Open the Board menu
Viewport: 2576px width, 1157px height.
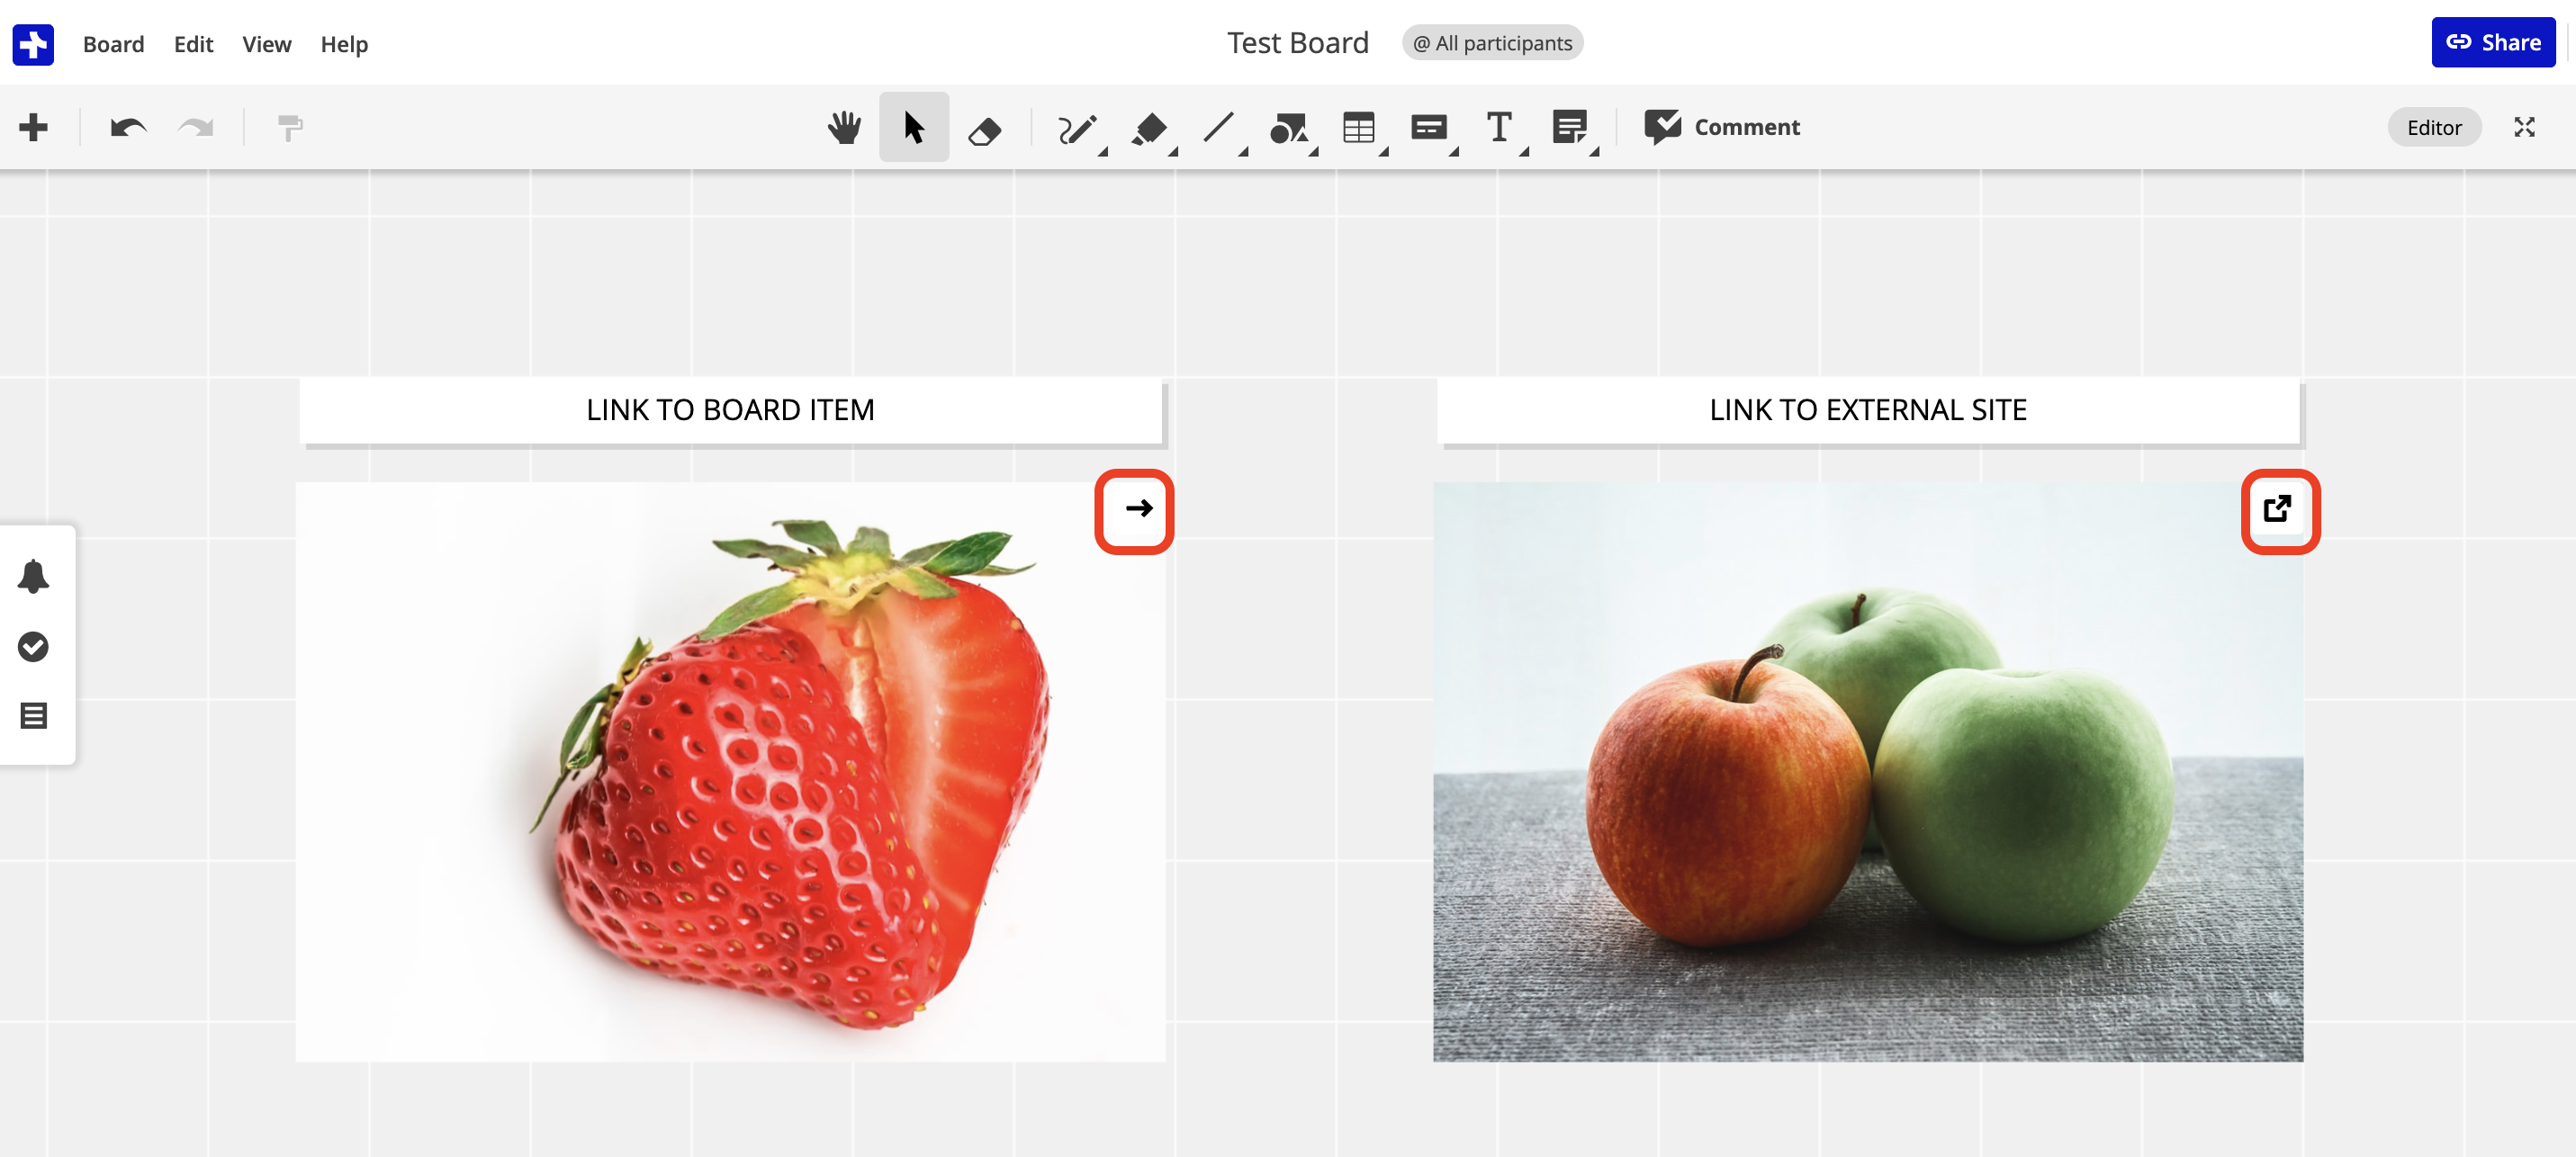113,44
